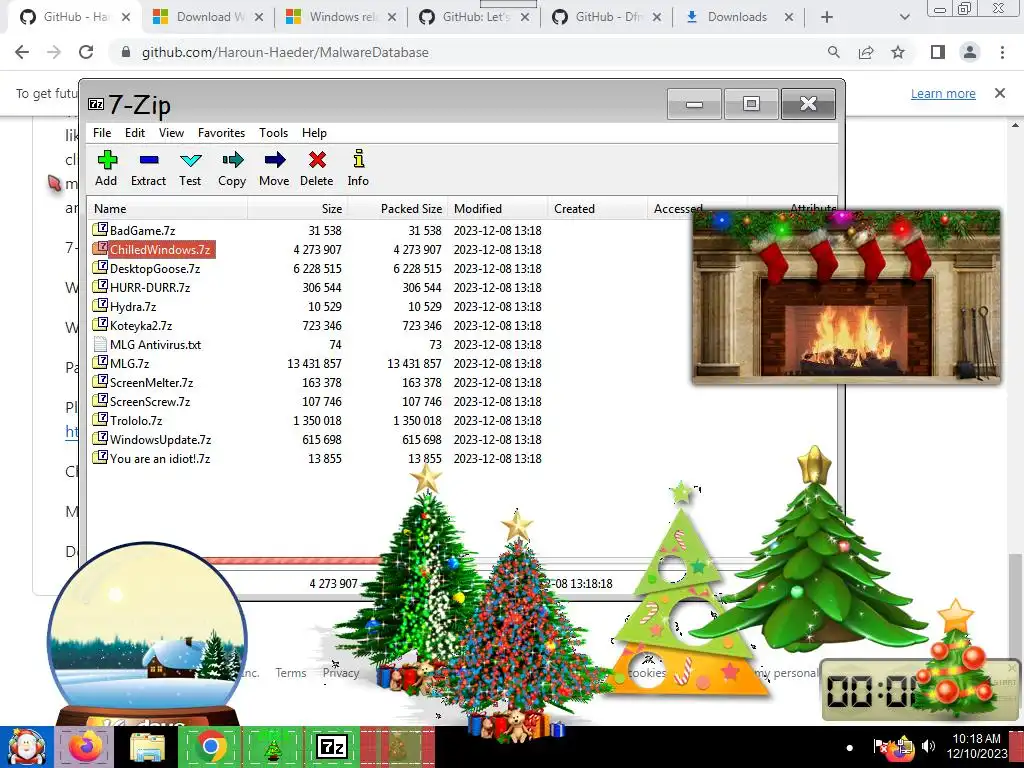
Task: Dismiss the Chrome info bar
Action: tap(1000, 93)
